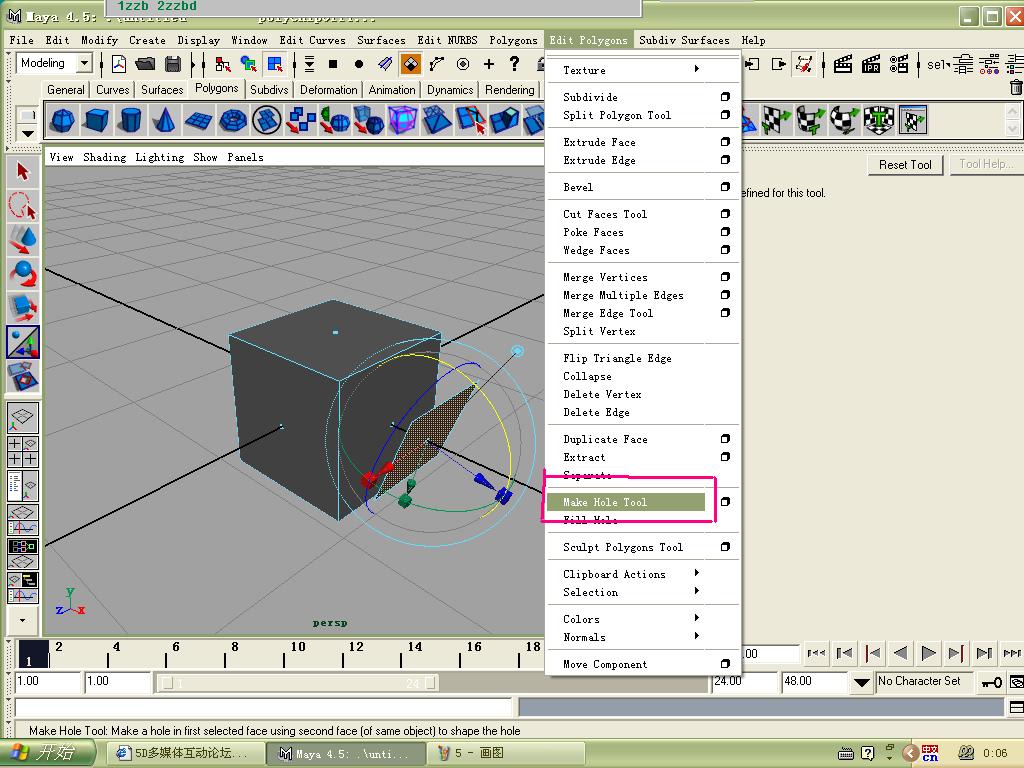The image size is (1024, 768).
Task: Click the open scene folder icon
Action: click(146, 64)
